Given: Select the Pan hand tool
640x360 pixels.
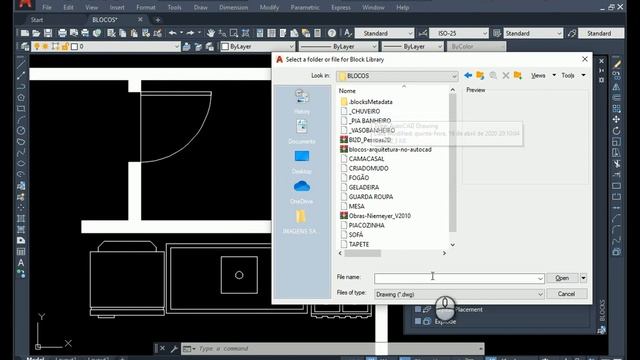Looking at the screenshot, I should pyautogui.click(x=211, y=33).
